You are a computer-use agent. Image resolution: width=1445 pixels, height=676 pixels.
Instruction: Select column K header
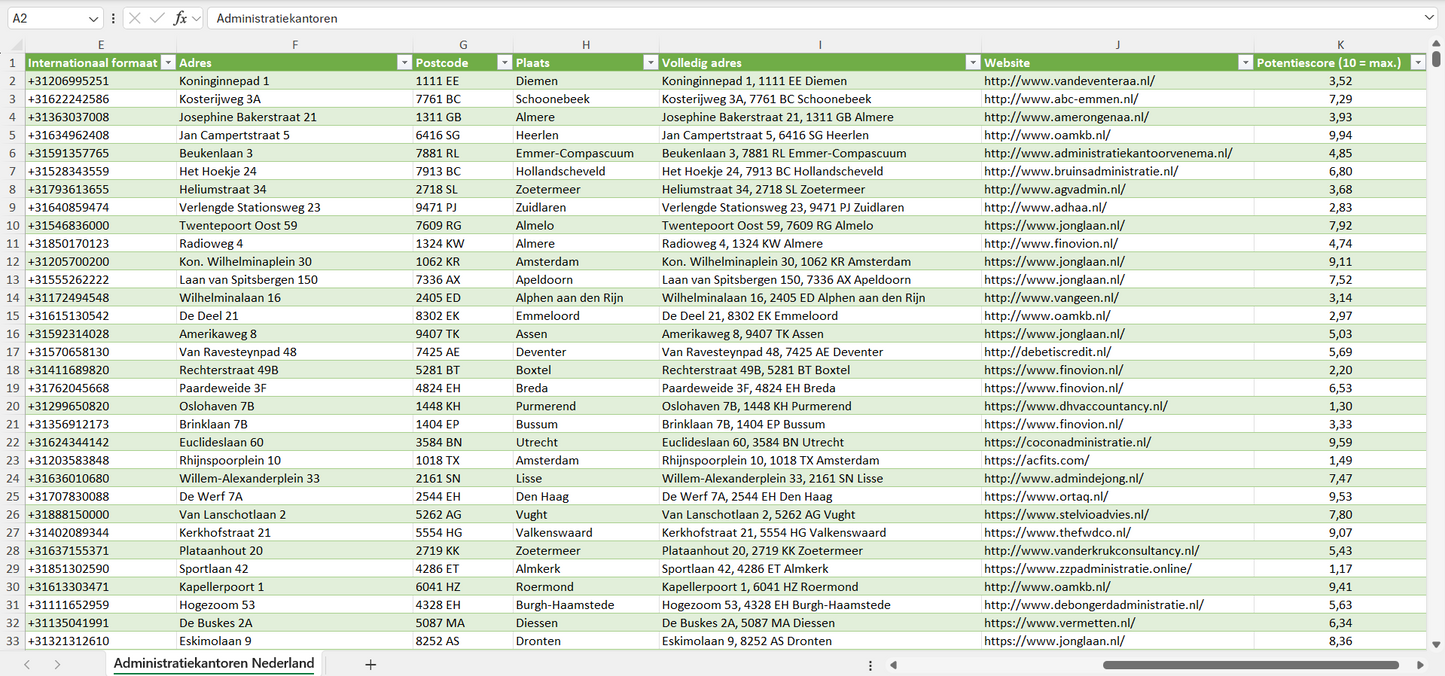click(x=1340, y=44)
